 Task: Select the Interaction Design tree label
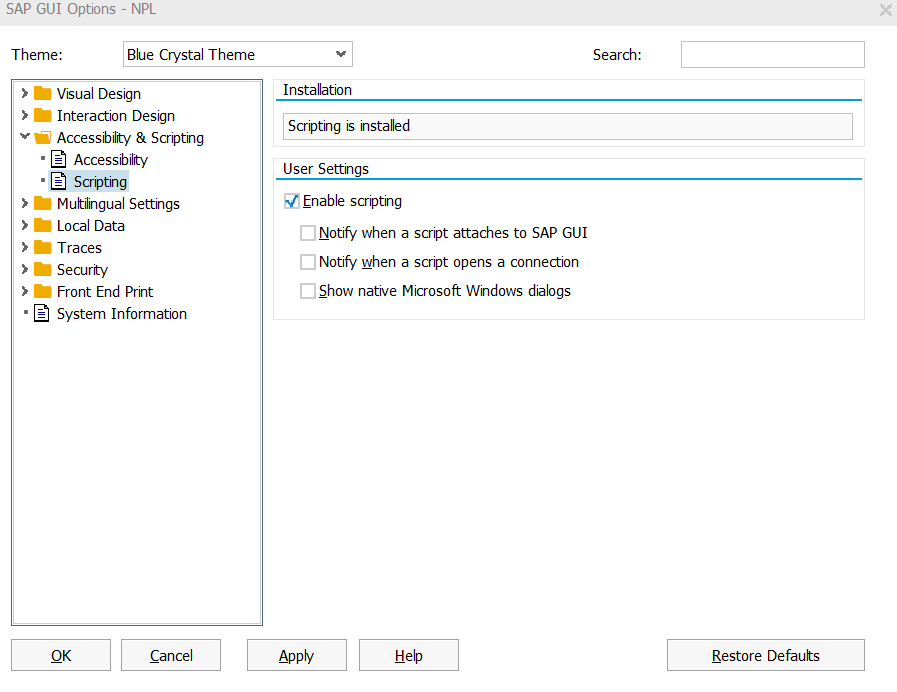[x=116, y=116]
